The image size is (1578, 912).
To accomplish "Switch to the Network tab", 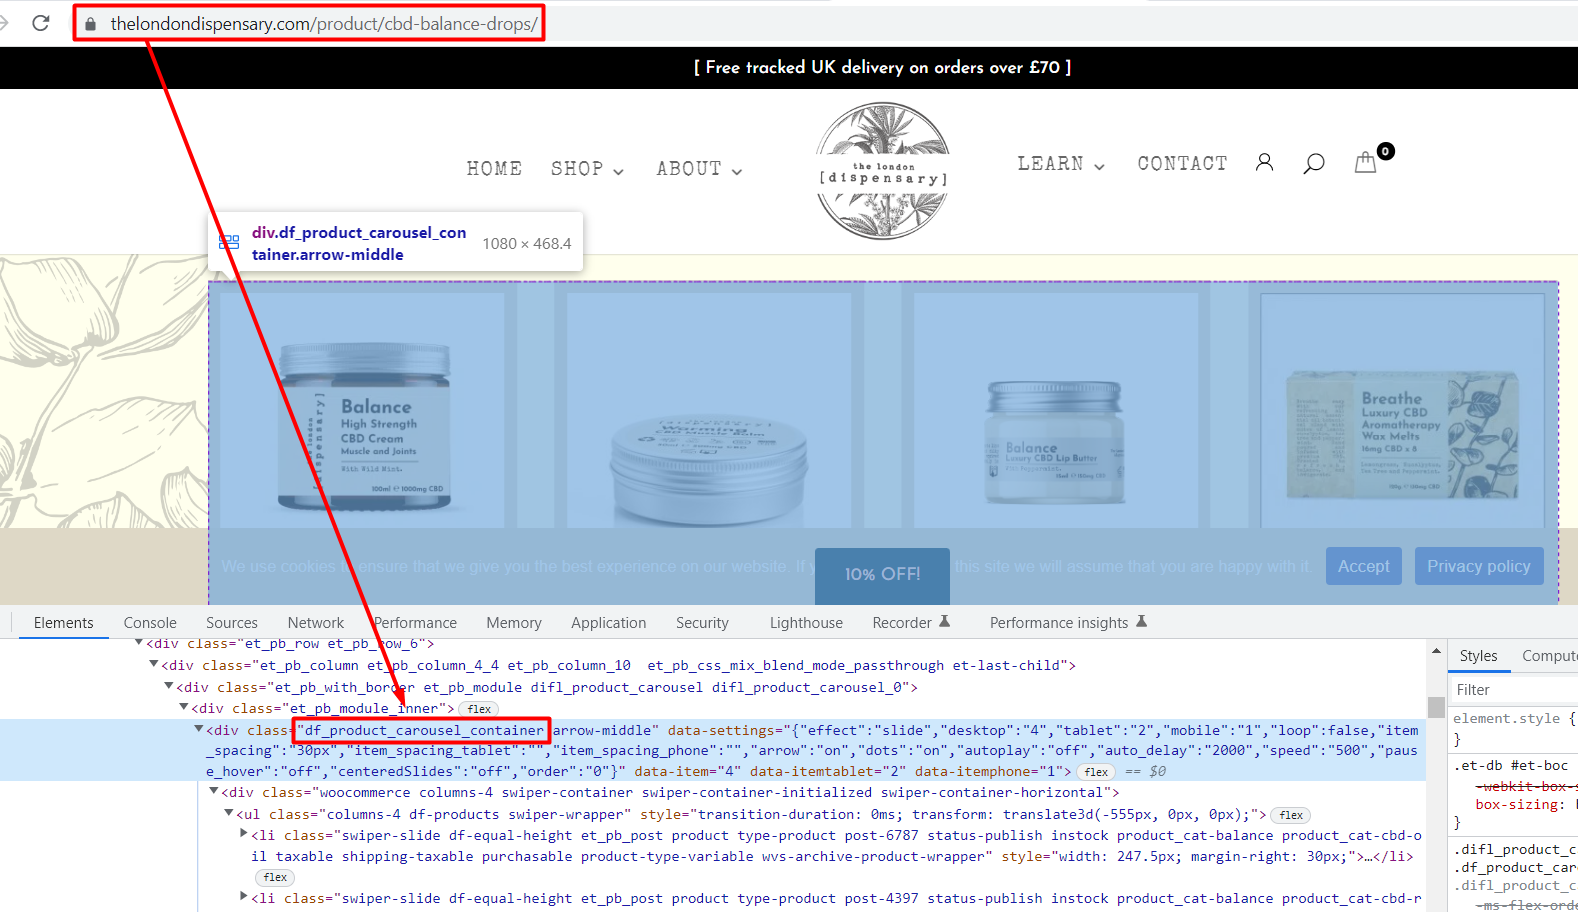I will point(316,623).
